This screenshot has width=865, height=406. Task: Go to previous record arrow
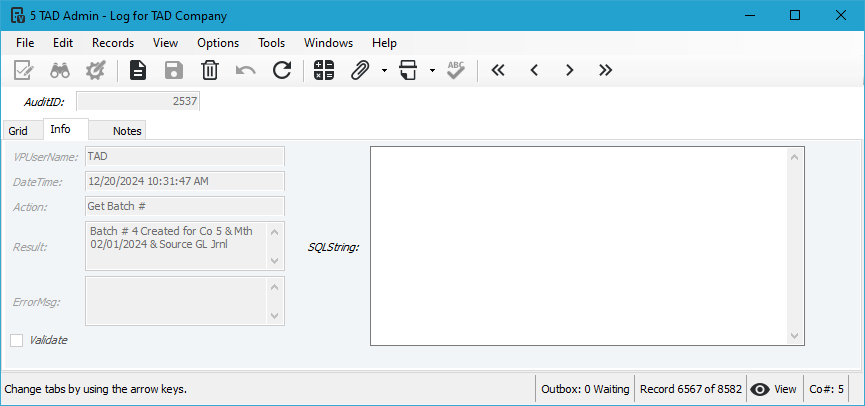click(534, 71)
